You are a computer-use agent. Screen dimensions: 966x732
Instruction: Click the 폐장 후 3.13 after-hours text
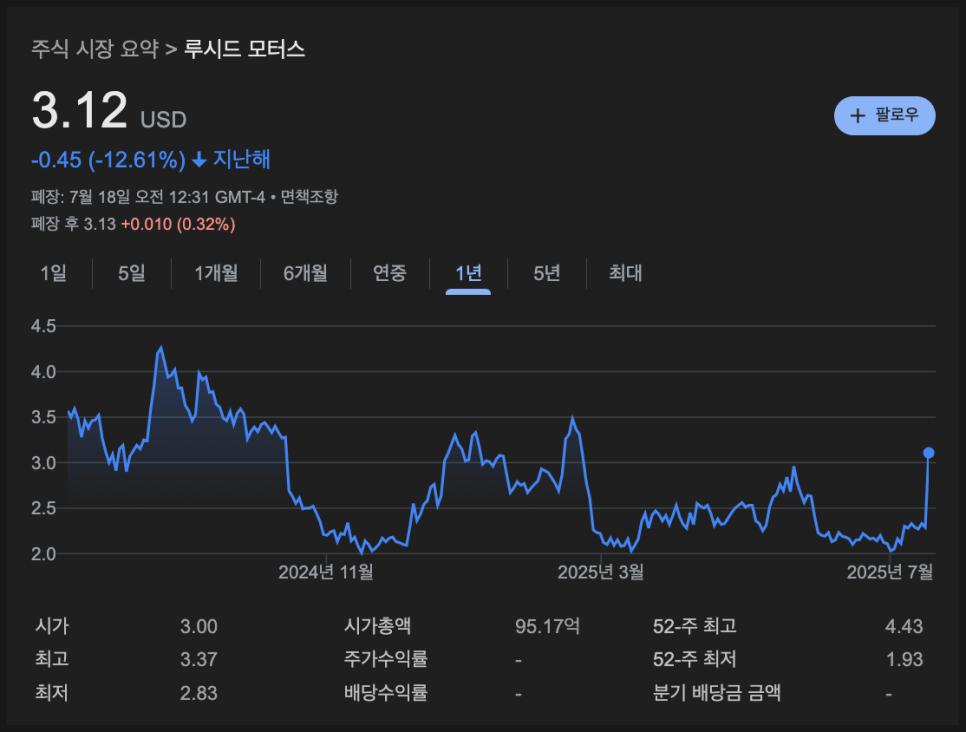(73, 224)
